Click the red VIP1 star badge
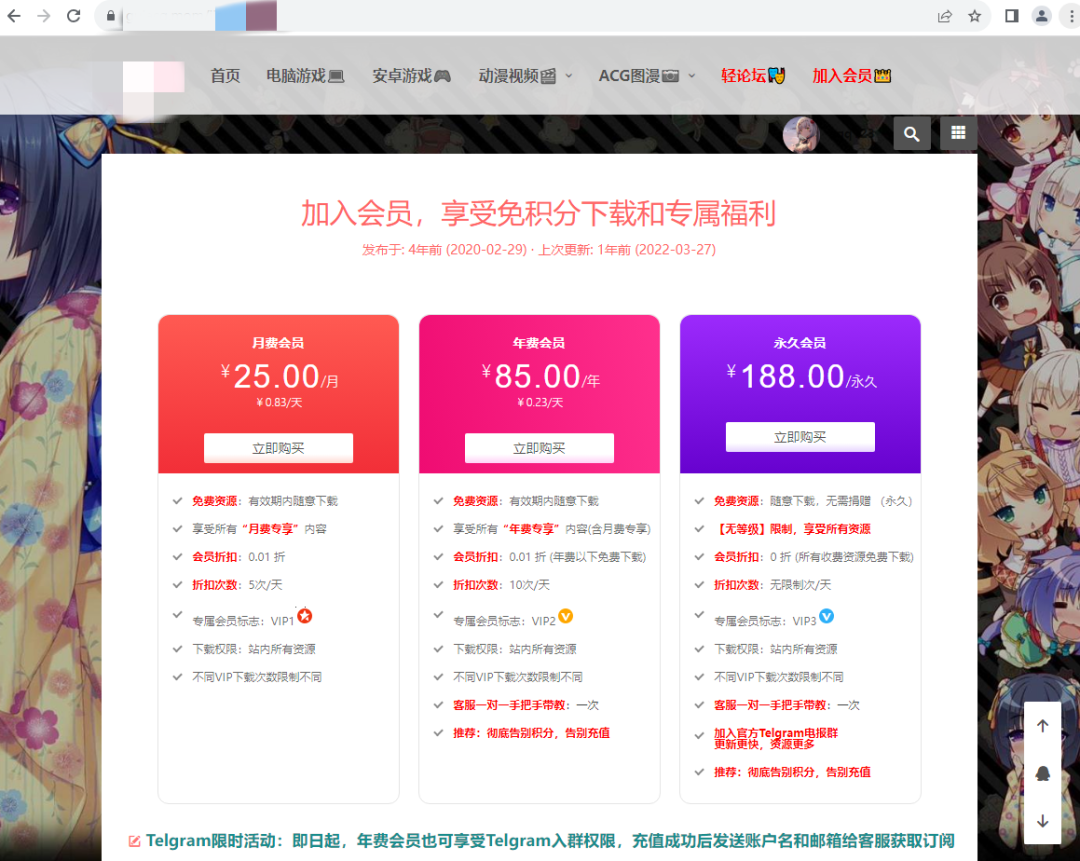This screenshot has width=1080, height=861. point(304,616)
